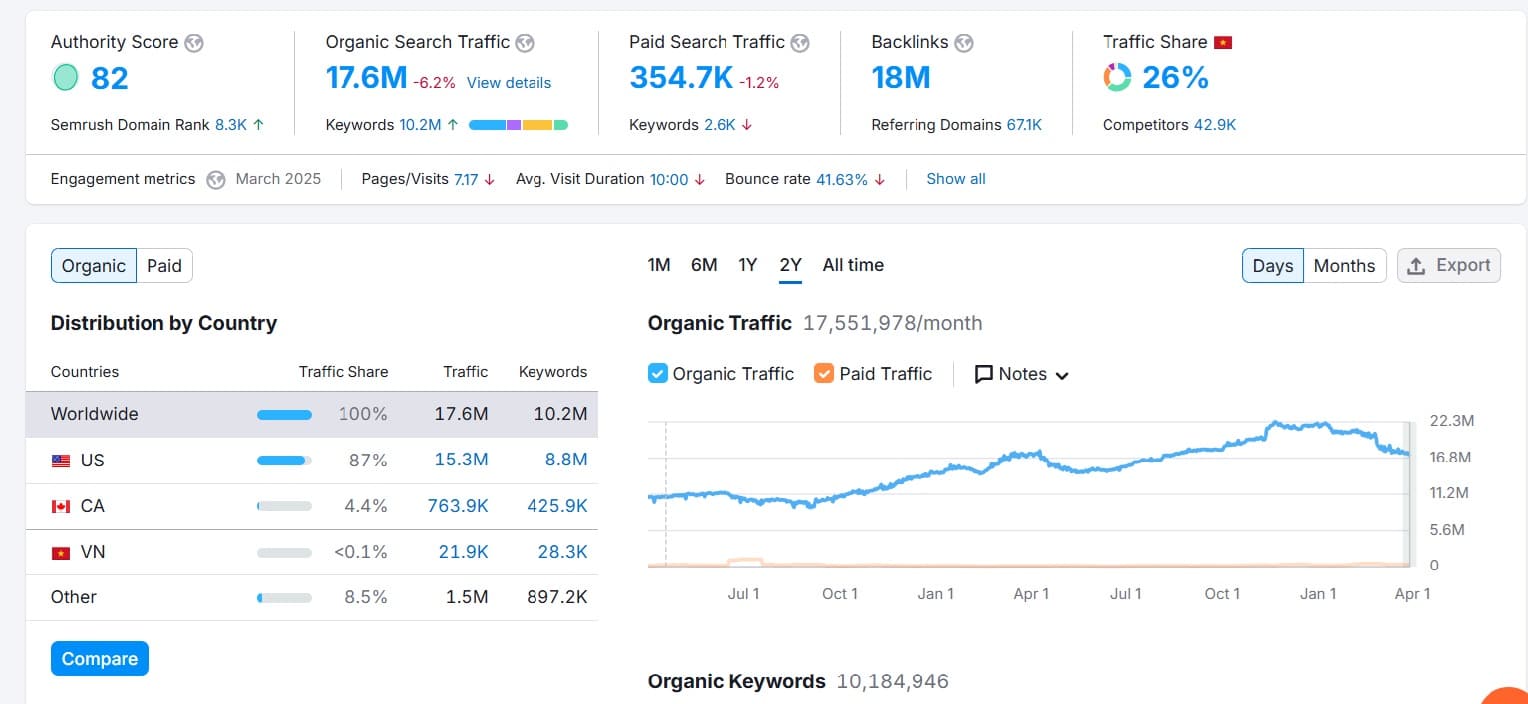The width and height of the screenshot is (1528, 704).
Task: Uncheck the Organic Traffic checkbox
Action: click(x=658, y=374)
